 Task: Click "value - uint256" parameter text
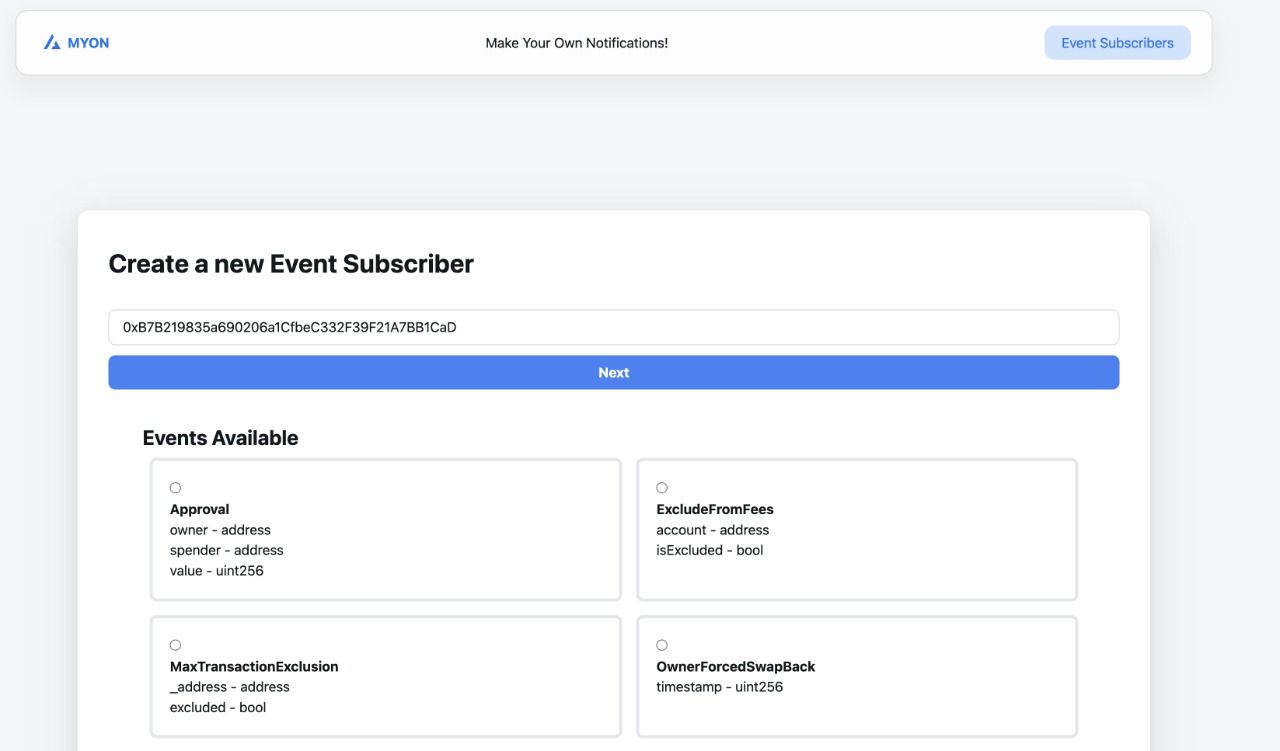point(217,571)
